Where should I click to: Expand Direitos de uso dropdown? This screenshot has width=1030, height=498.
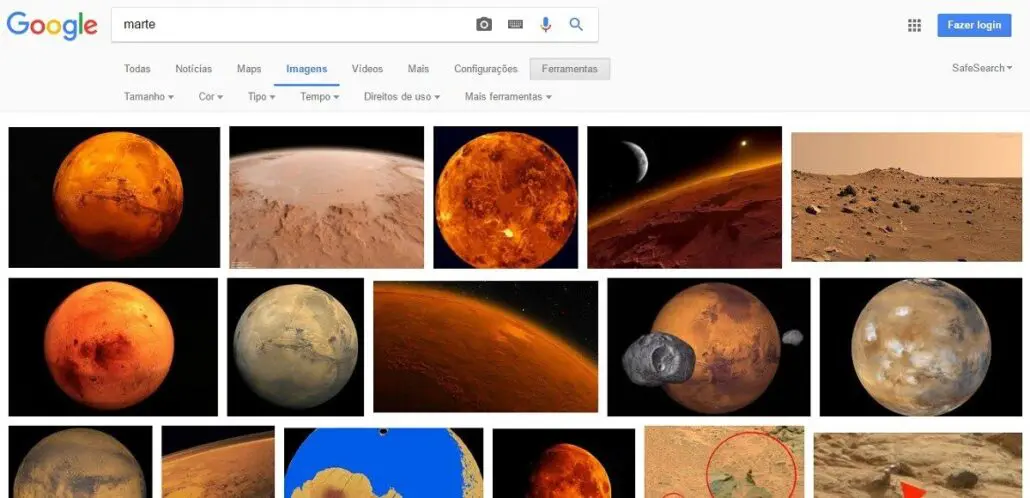(402, 97)
